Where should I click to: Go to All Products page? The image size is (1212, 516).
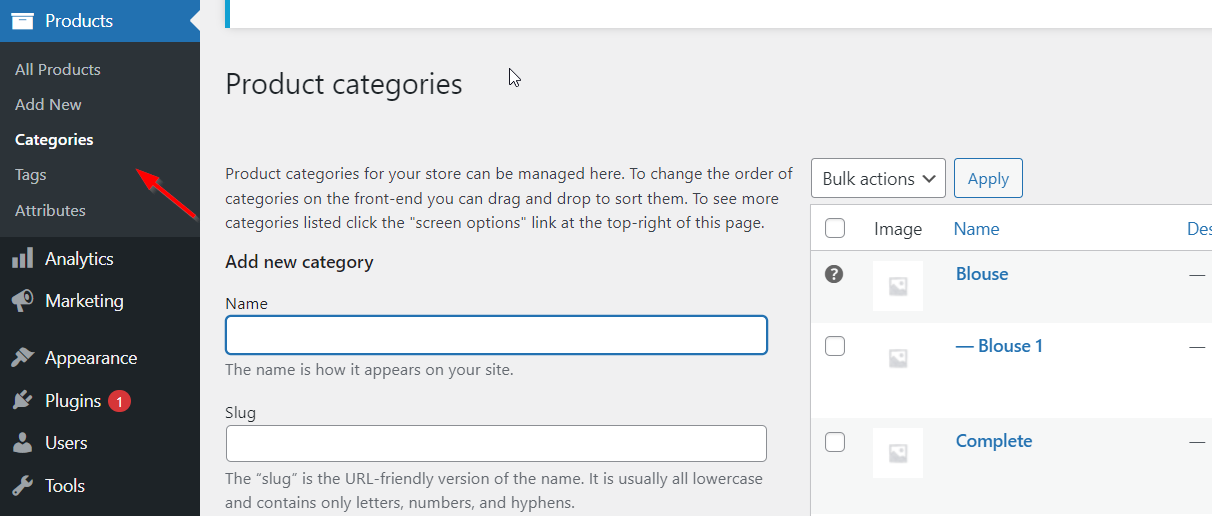(58, 70)
